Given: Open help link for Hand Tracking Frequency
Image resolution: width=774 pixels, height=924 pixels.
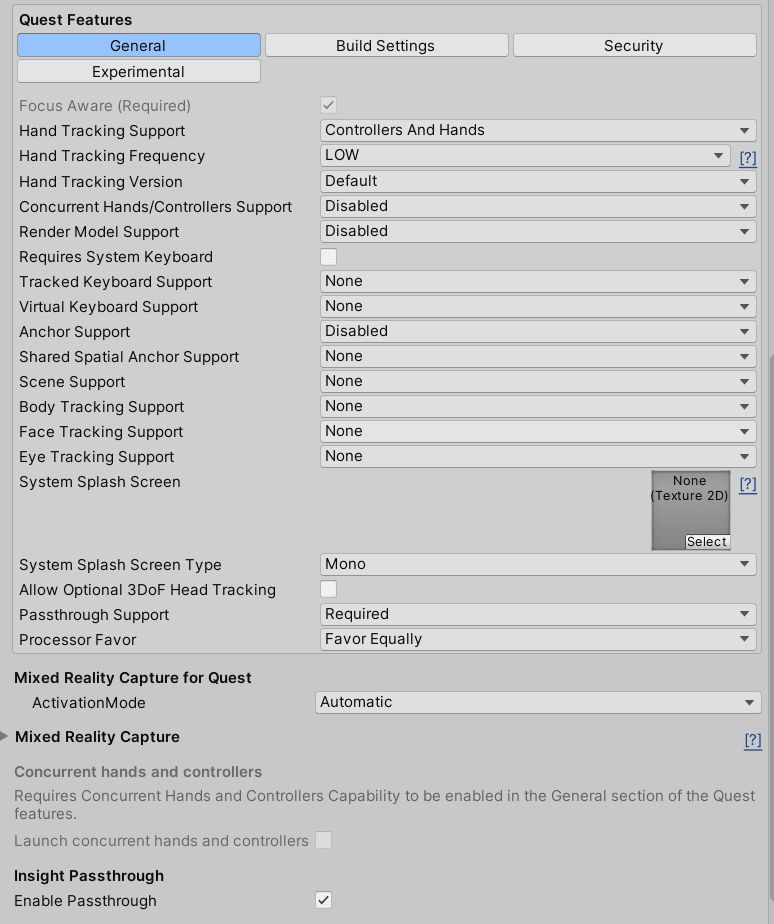Looking at the screenshot, I should 747,157.
